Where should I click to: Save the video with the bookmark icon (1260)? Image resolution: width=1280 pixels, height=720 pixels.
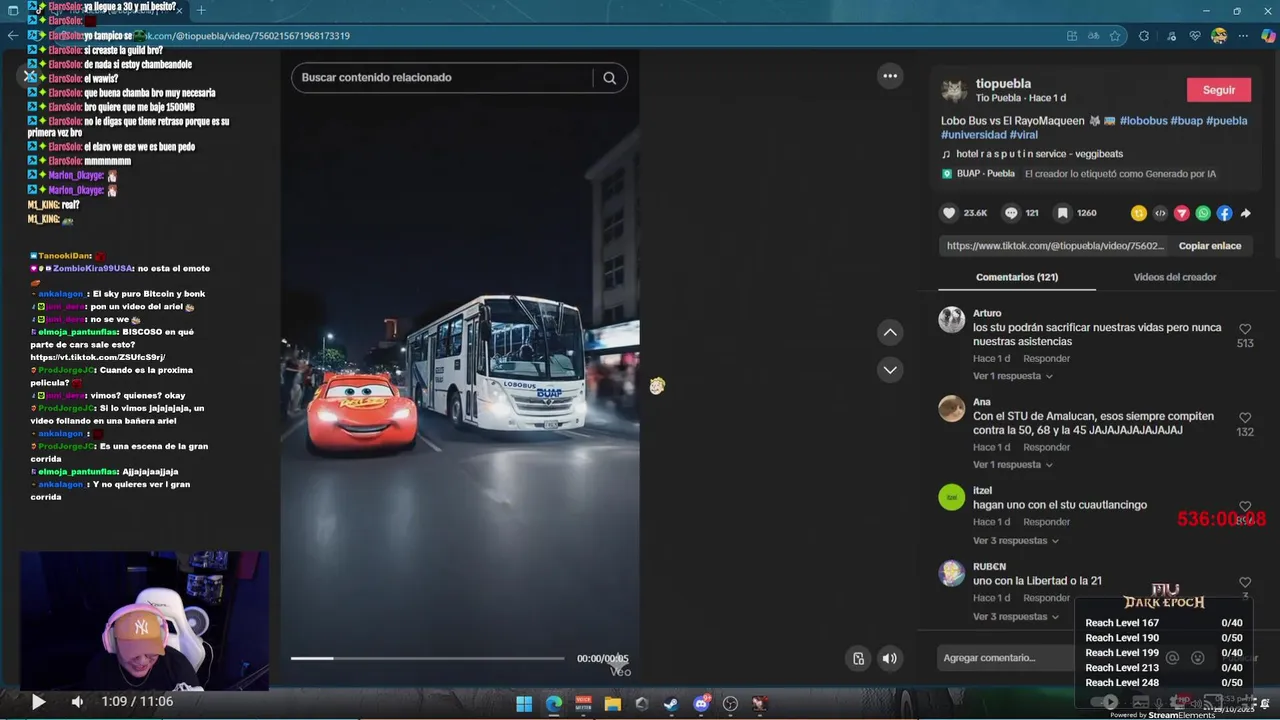coord(1063,213)
